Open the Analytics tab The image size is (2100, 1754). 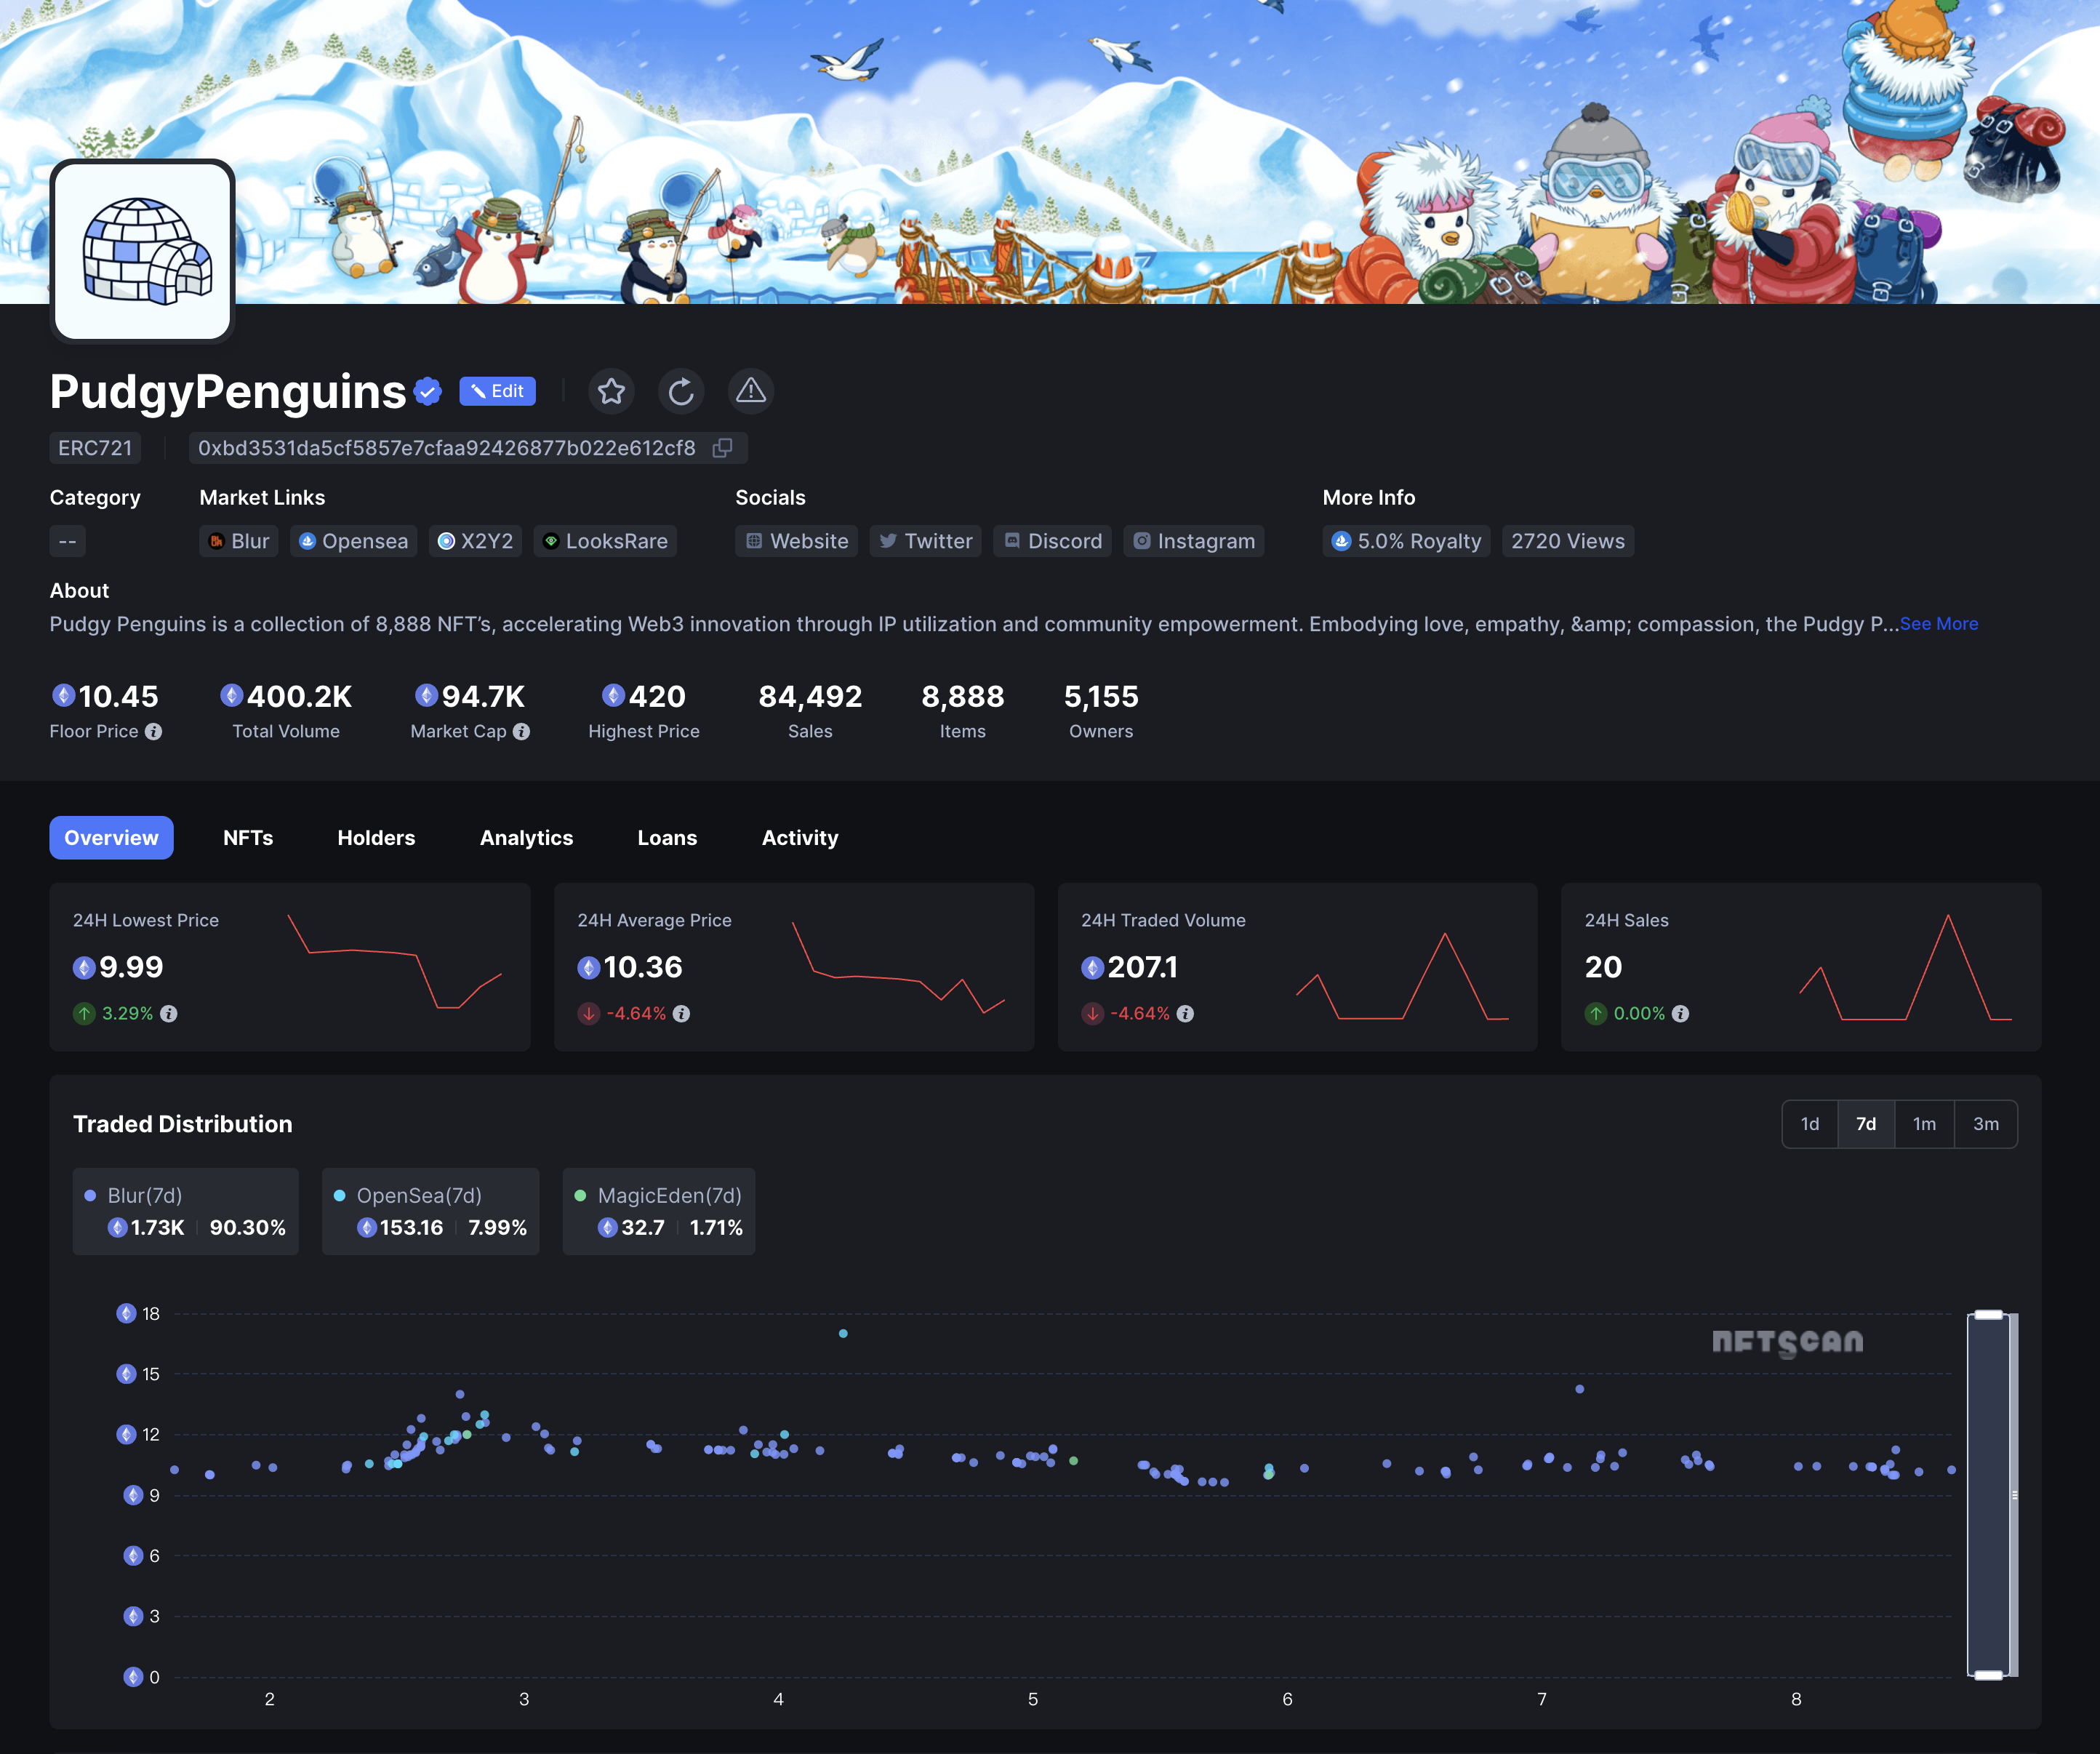(526, 838)
